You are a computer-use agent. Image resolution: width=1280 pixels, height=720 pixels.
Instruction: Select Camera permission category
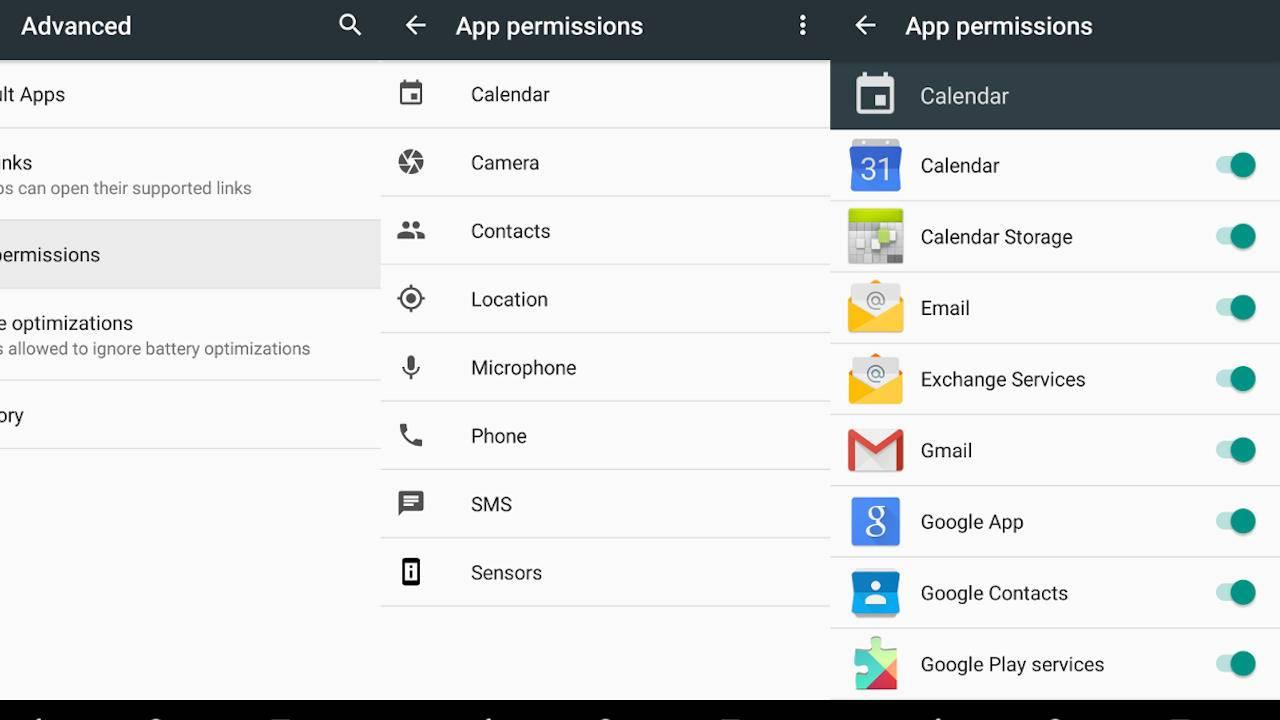[x=605, y=162]
